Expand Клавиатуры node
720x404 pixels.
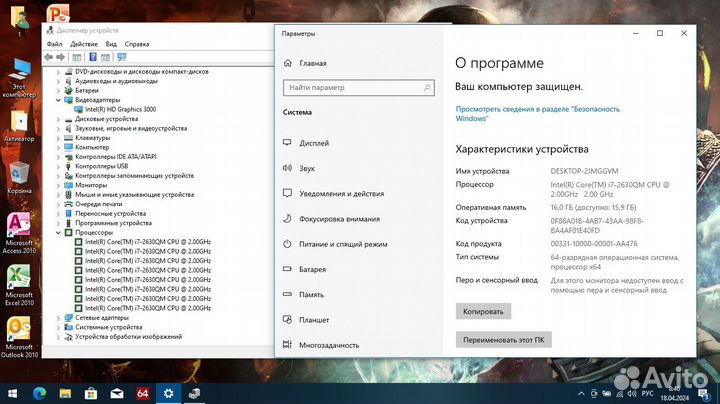[58, 138]
